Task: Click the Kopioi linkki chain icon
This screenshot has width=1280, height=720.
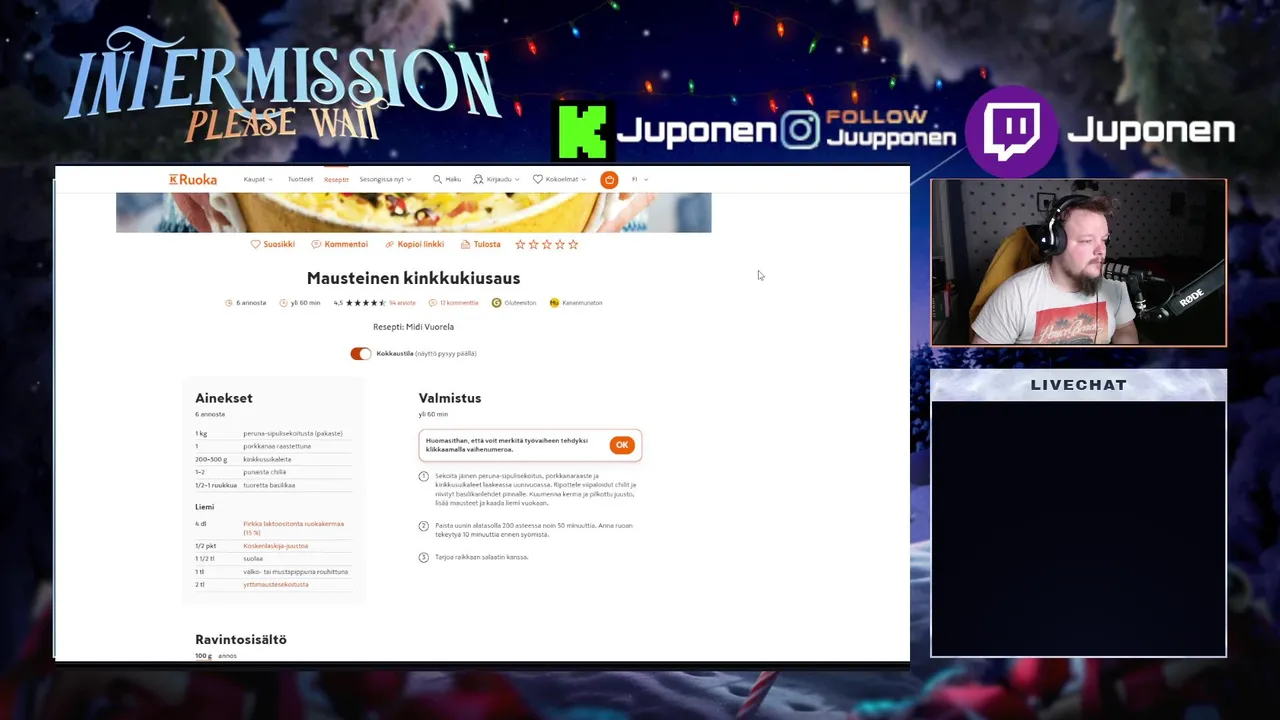Action: (390, 244)
